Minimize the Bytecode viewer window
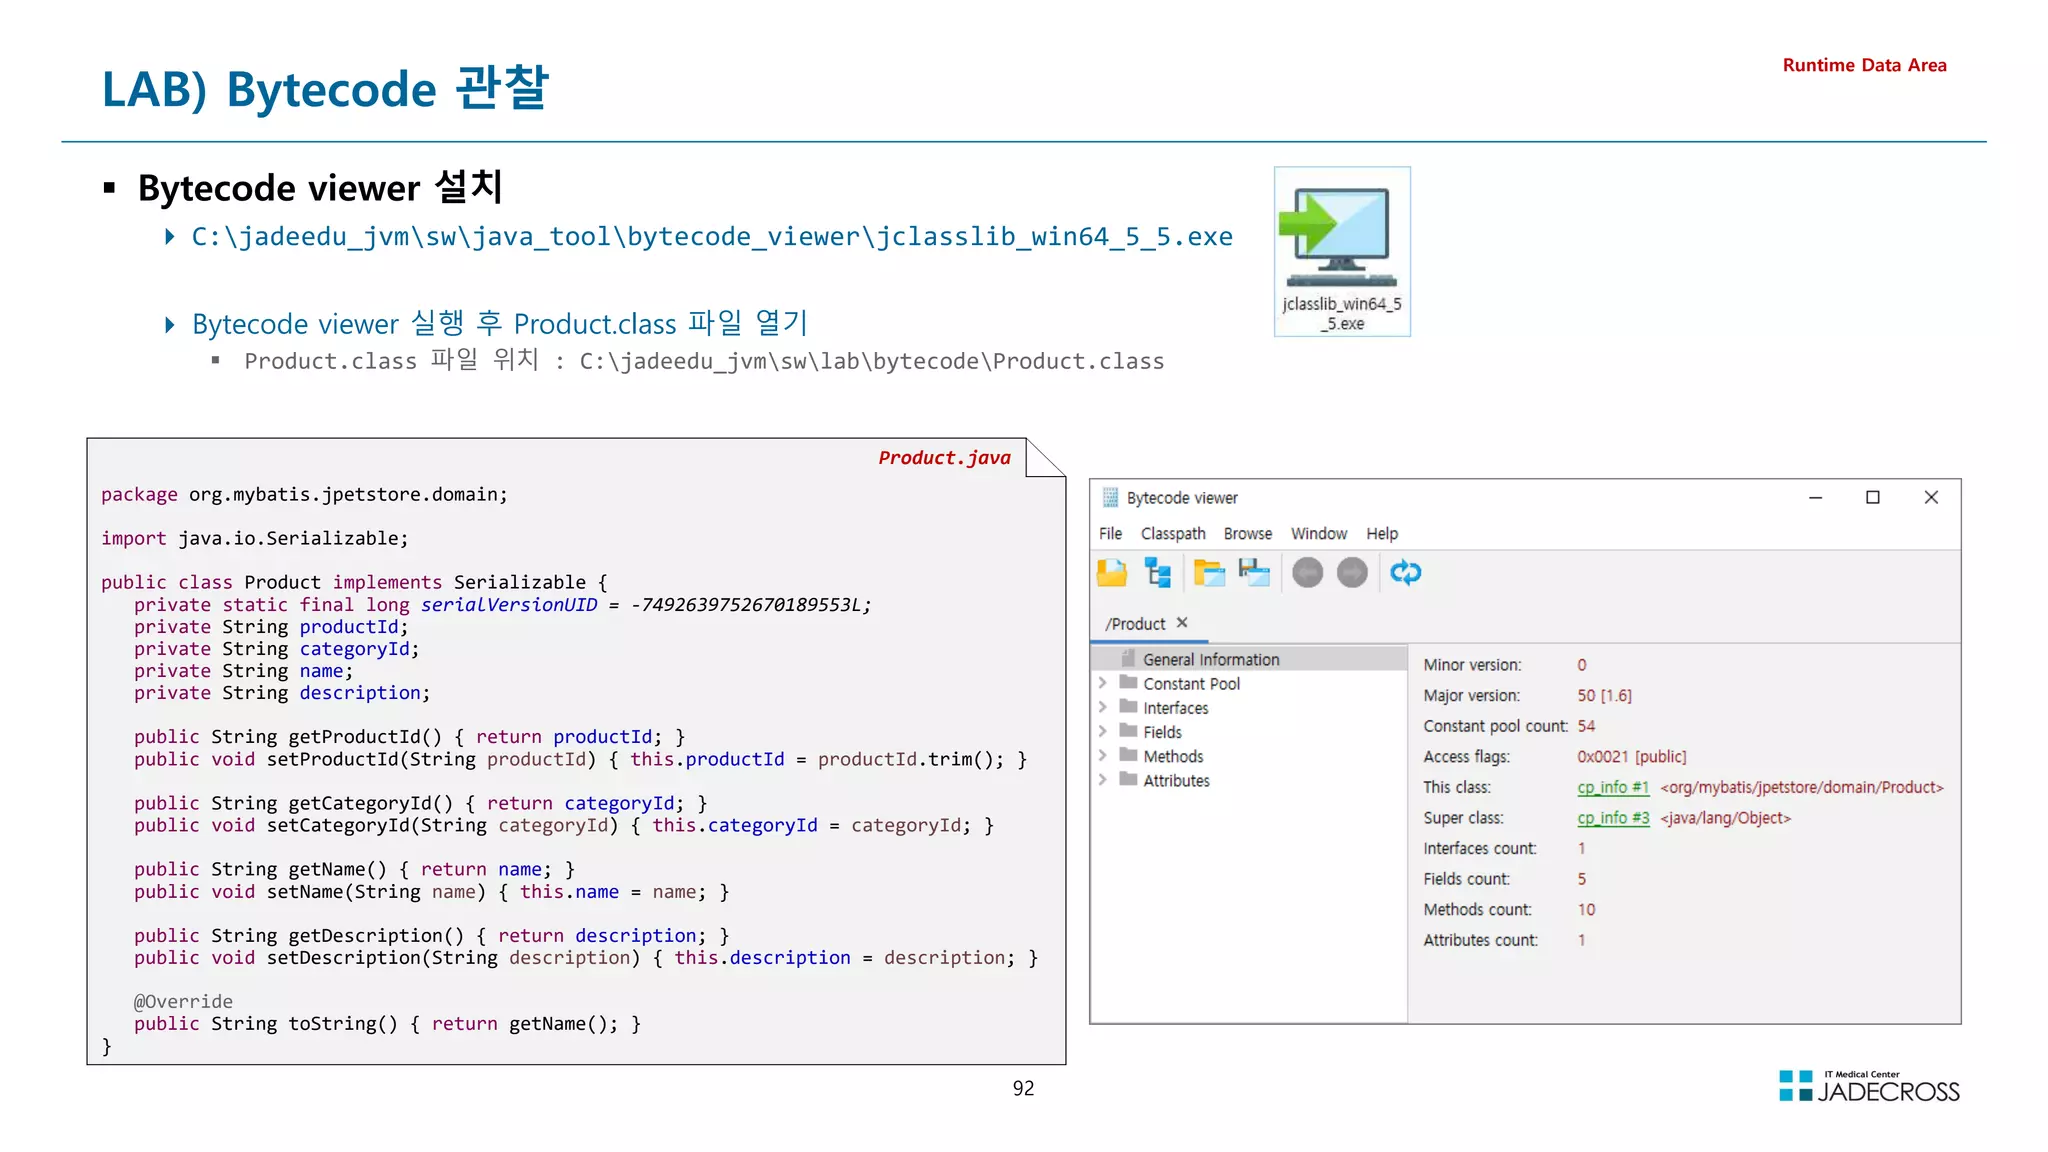This screenshot has height=1152, width=2048. pos(1815,498)
